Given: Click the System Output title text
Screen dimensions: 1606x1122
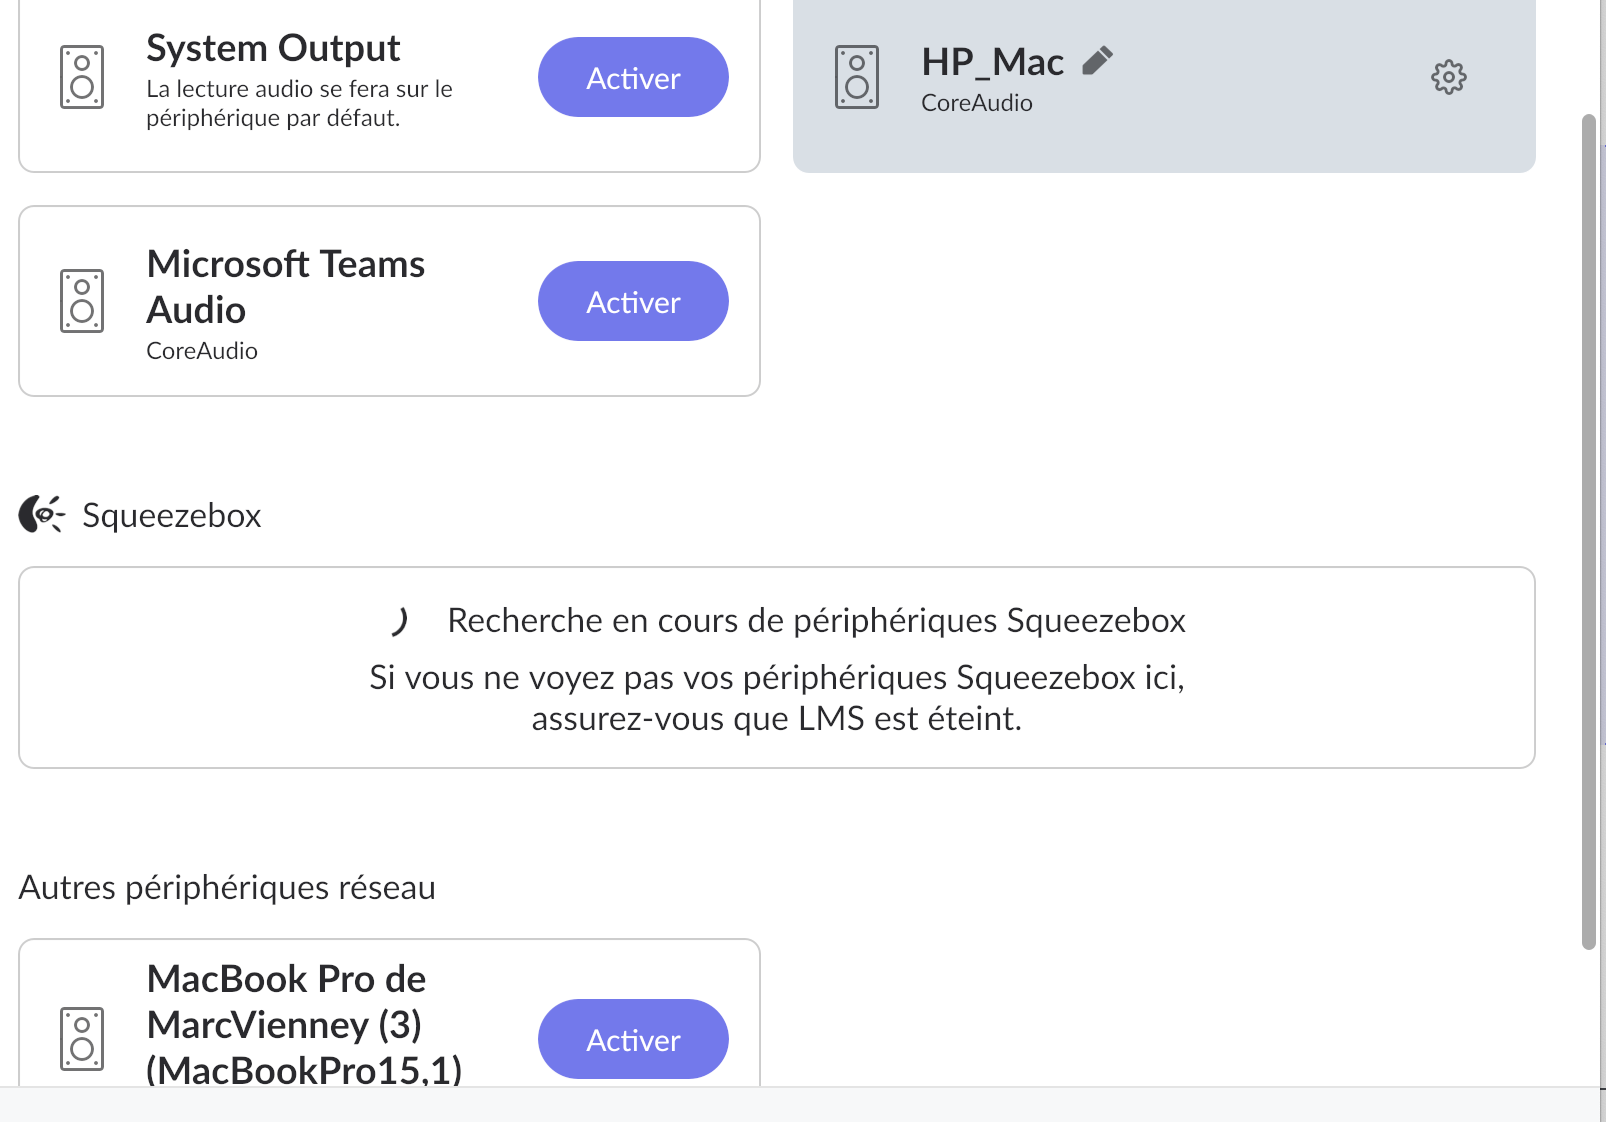Looking at the screenshot, I should tap(273, 48).
